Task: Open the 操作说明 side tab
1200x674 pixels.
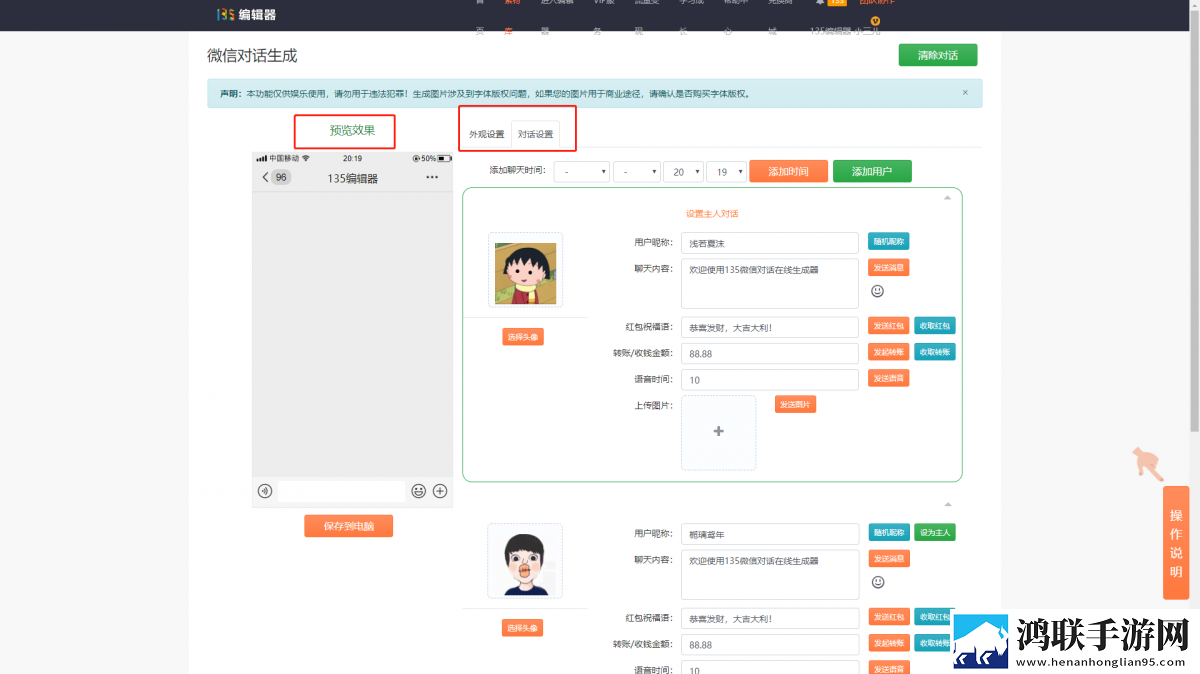Action: pyautogui.click(x=1176, y=543)
